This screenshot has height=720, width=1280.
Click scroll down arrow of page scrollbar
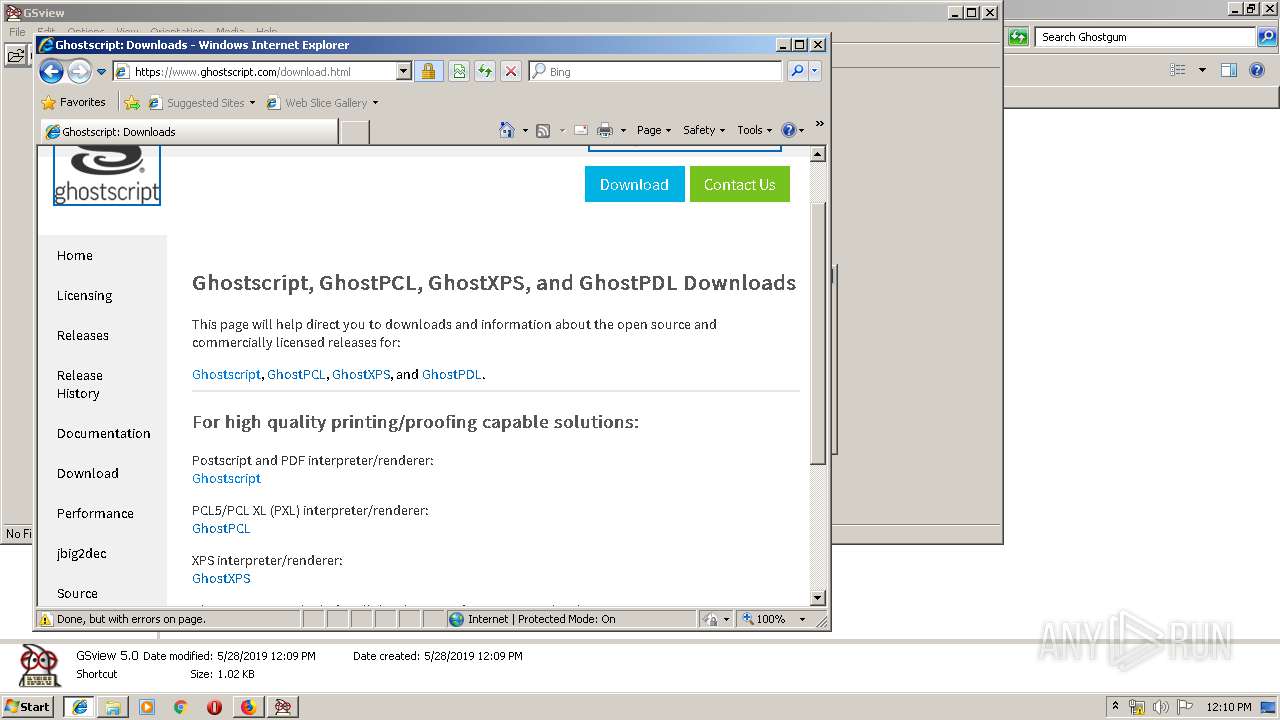coord(817,598)
